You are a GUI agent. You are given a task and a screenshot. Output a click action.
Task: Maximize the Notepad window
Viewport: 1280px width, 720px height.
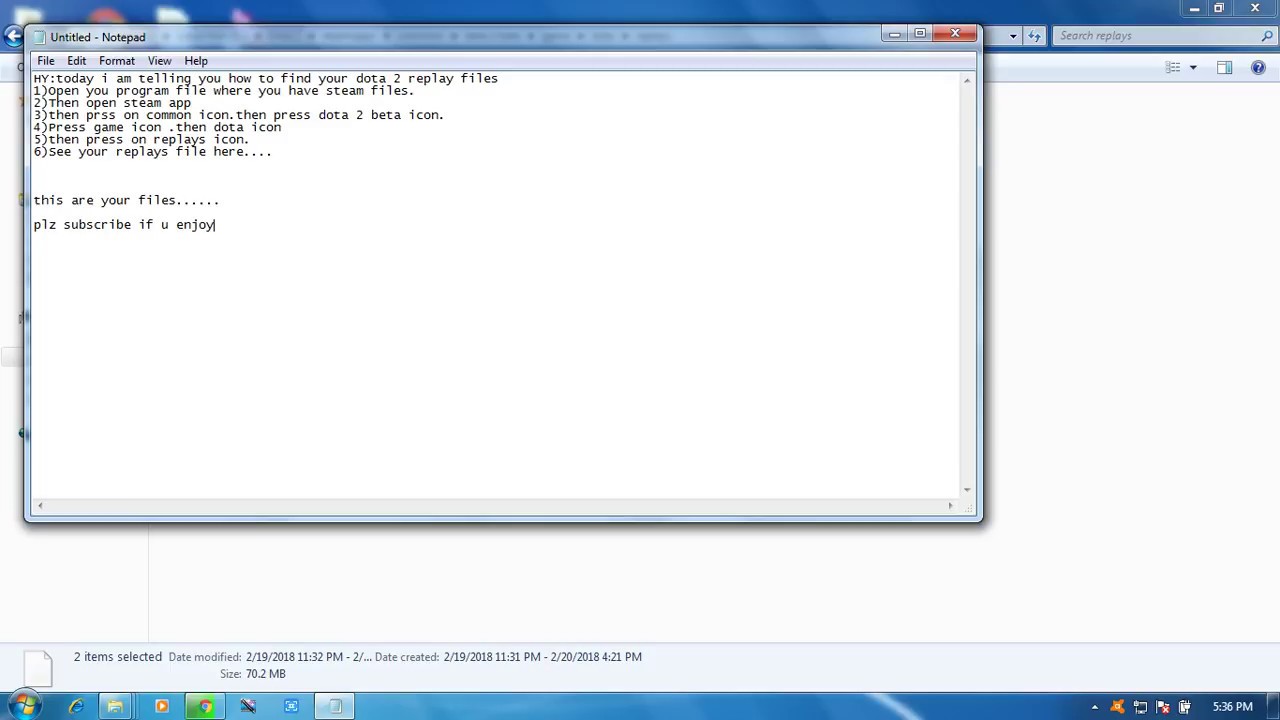pyautogui.click(x=920, y=34)
